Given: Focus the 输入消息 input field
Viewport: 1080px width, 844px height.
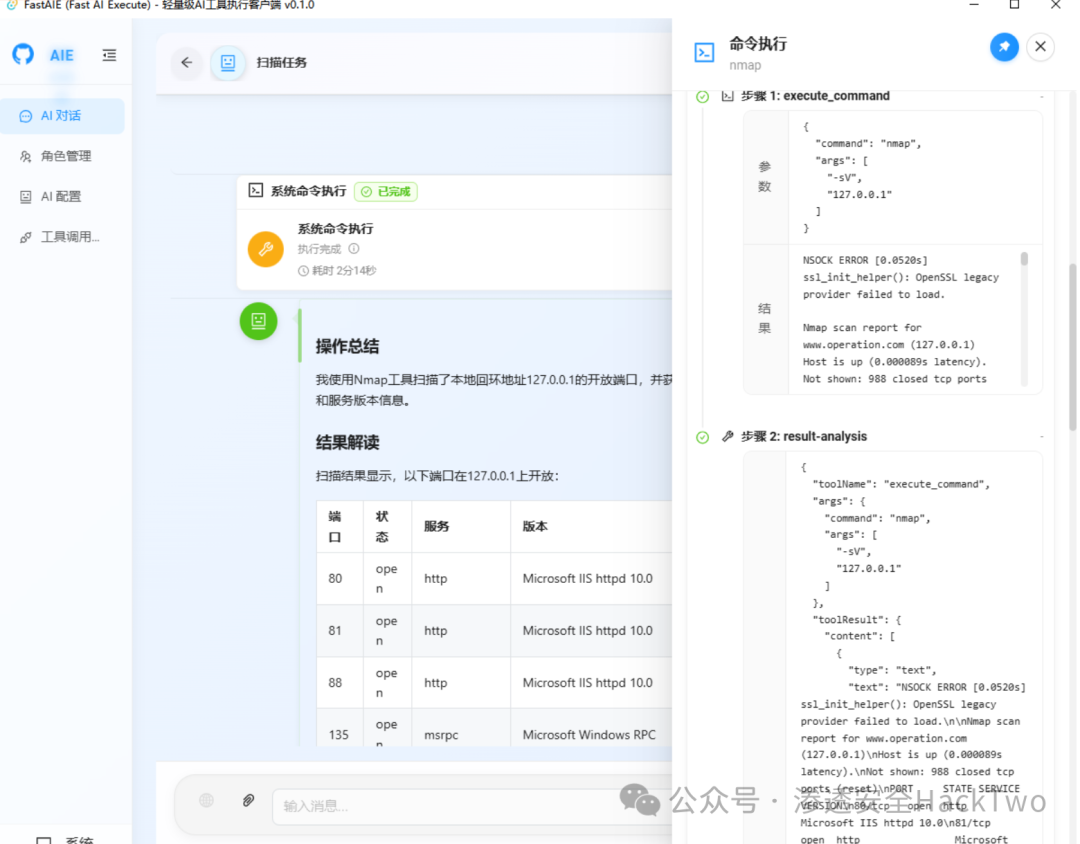Looking at the screenshot, I should (x=472, y=806).
